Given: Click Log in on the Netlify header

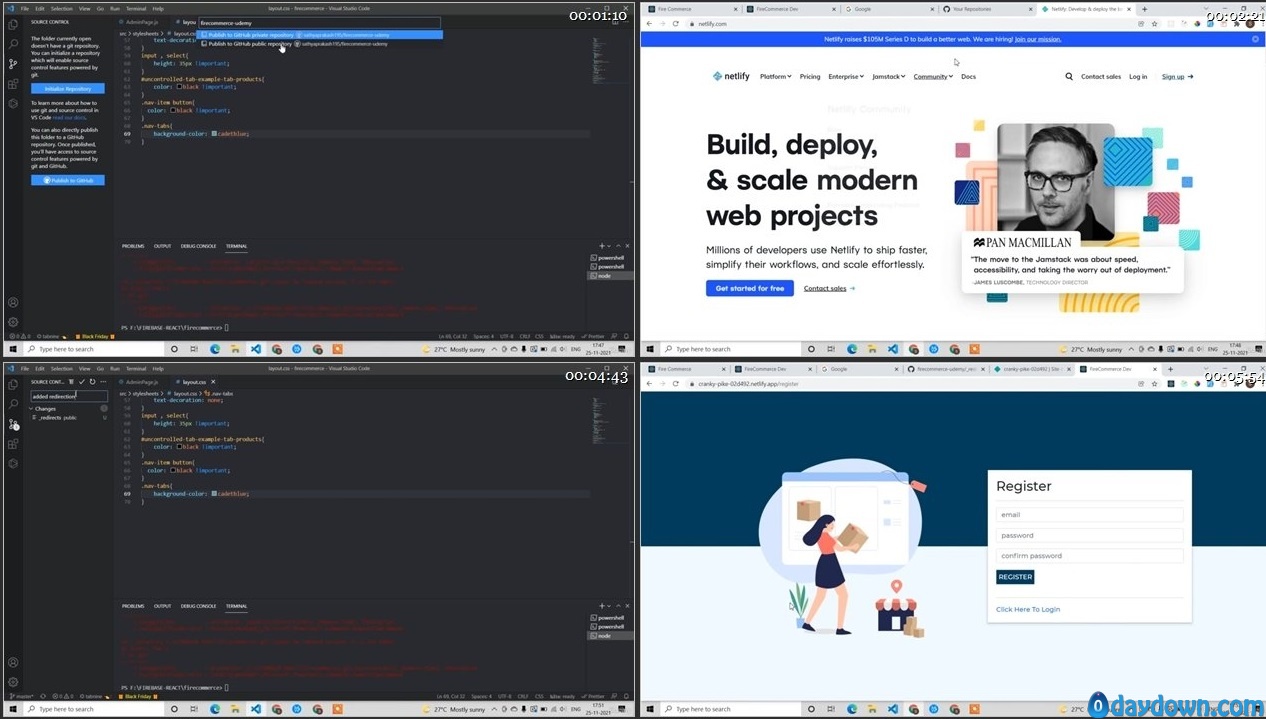Looking at the screenshot, I should (x=1138, y=76).
